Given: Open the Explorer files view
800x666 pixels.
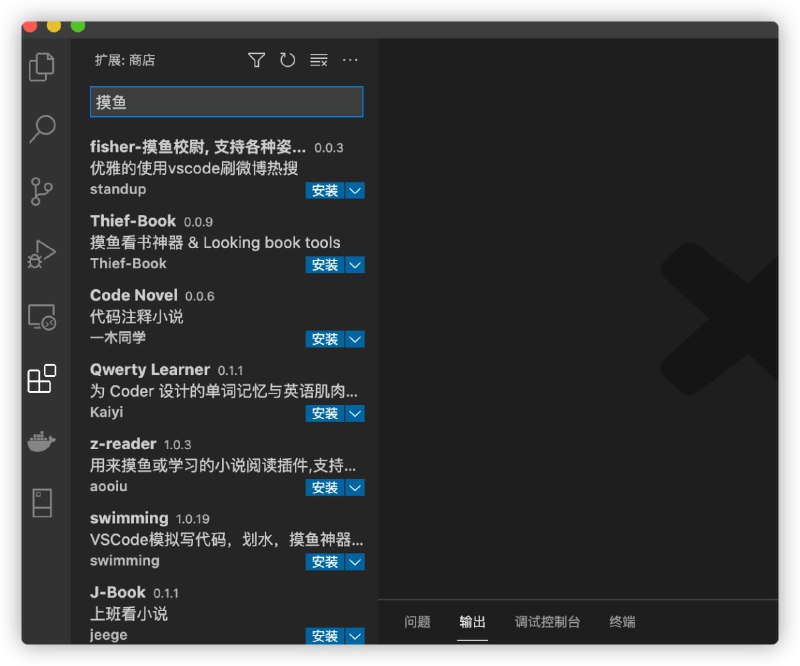Looking at the screenshot, I should [42, 66].
